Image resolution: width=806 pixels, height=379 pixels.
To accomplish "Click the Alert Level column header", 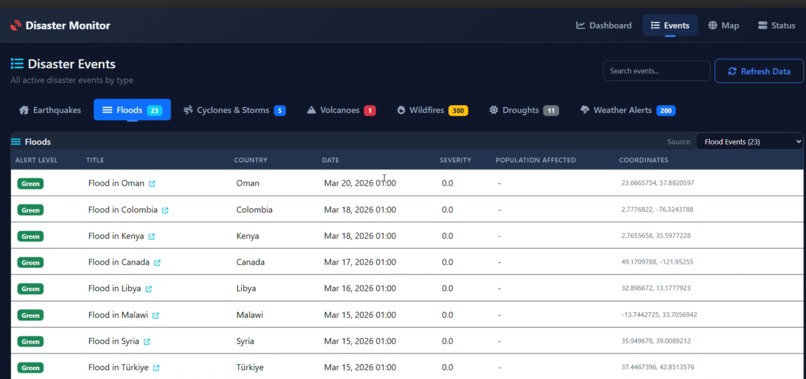I will pos(36,160).
